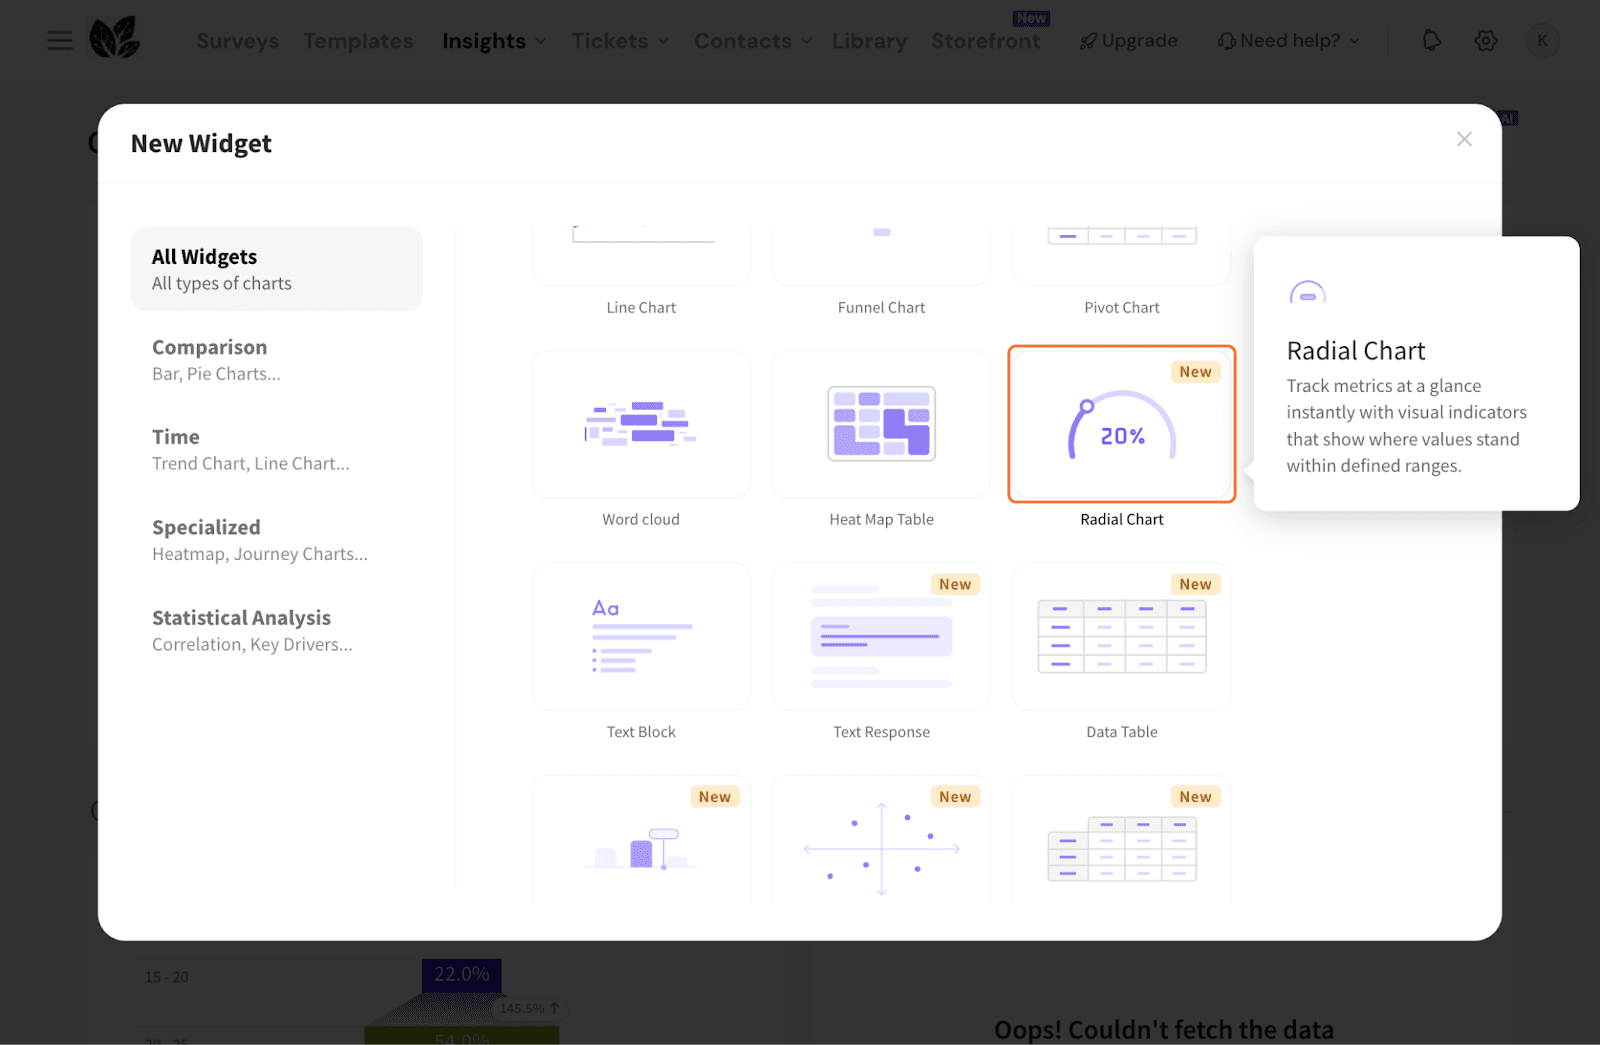Viewport: 1600px width, 1045px height.
Task: Expand the Insights dropdown menu
Action: point(494,41)
